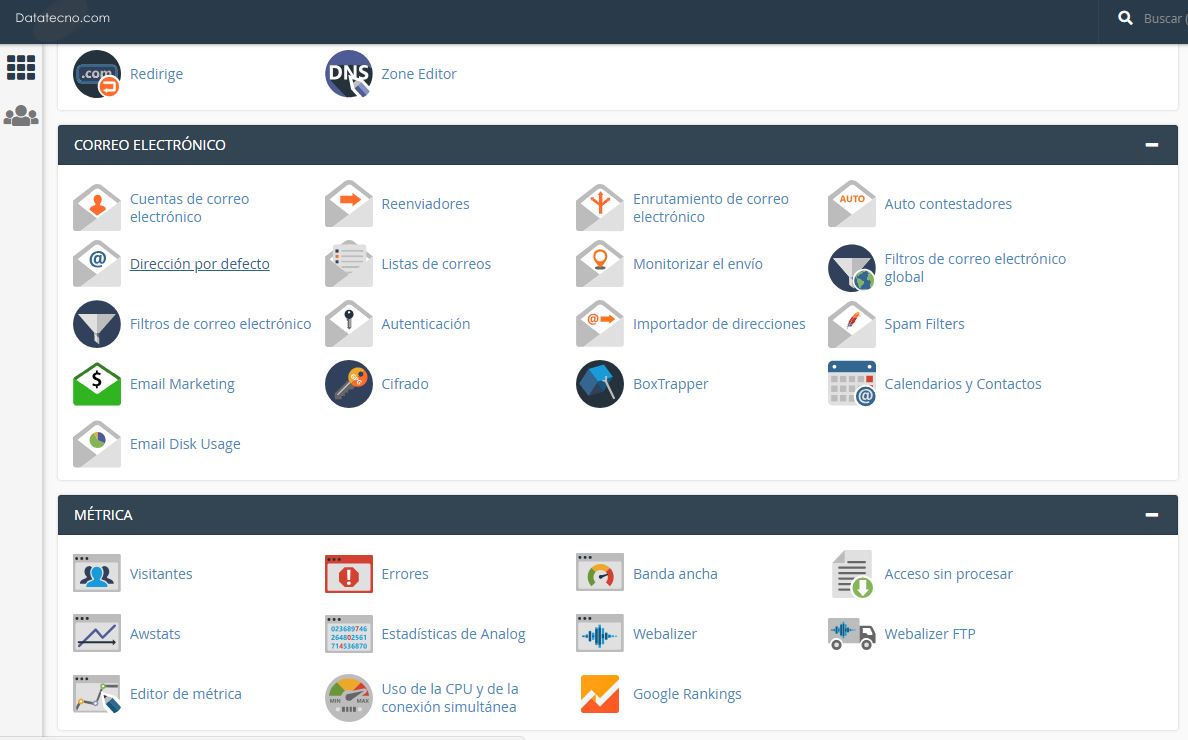Click the Buscar search field
This screenshot has height=740, width=1188.
(x=1163, y=19)
